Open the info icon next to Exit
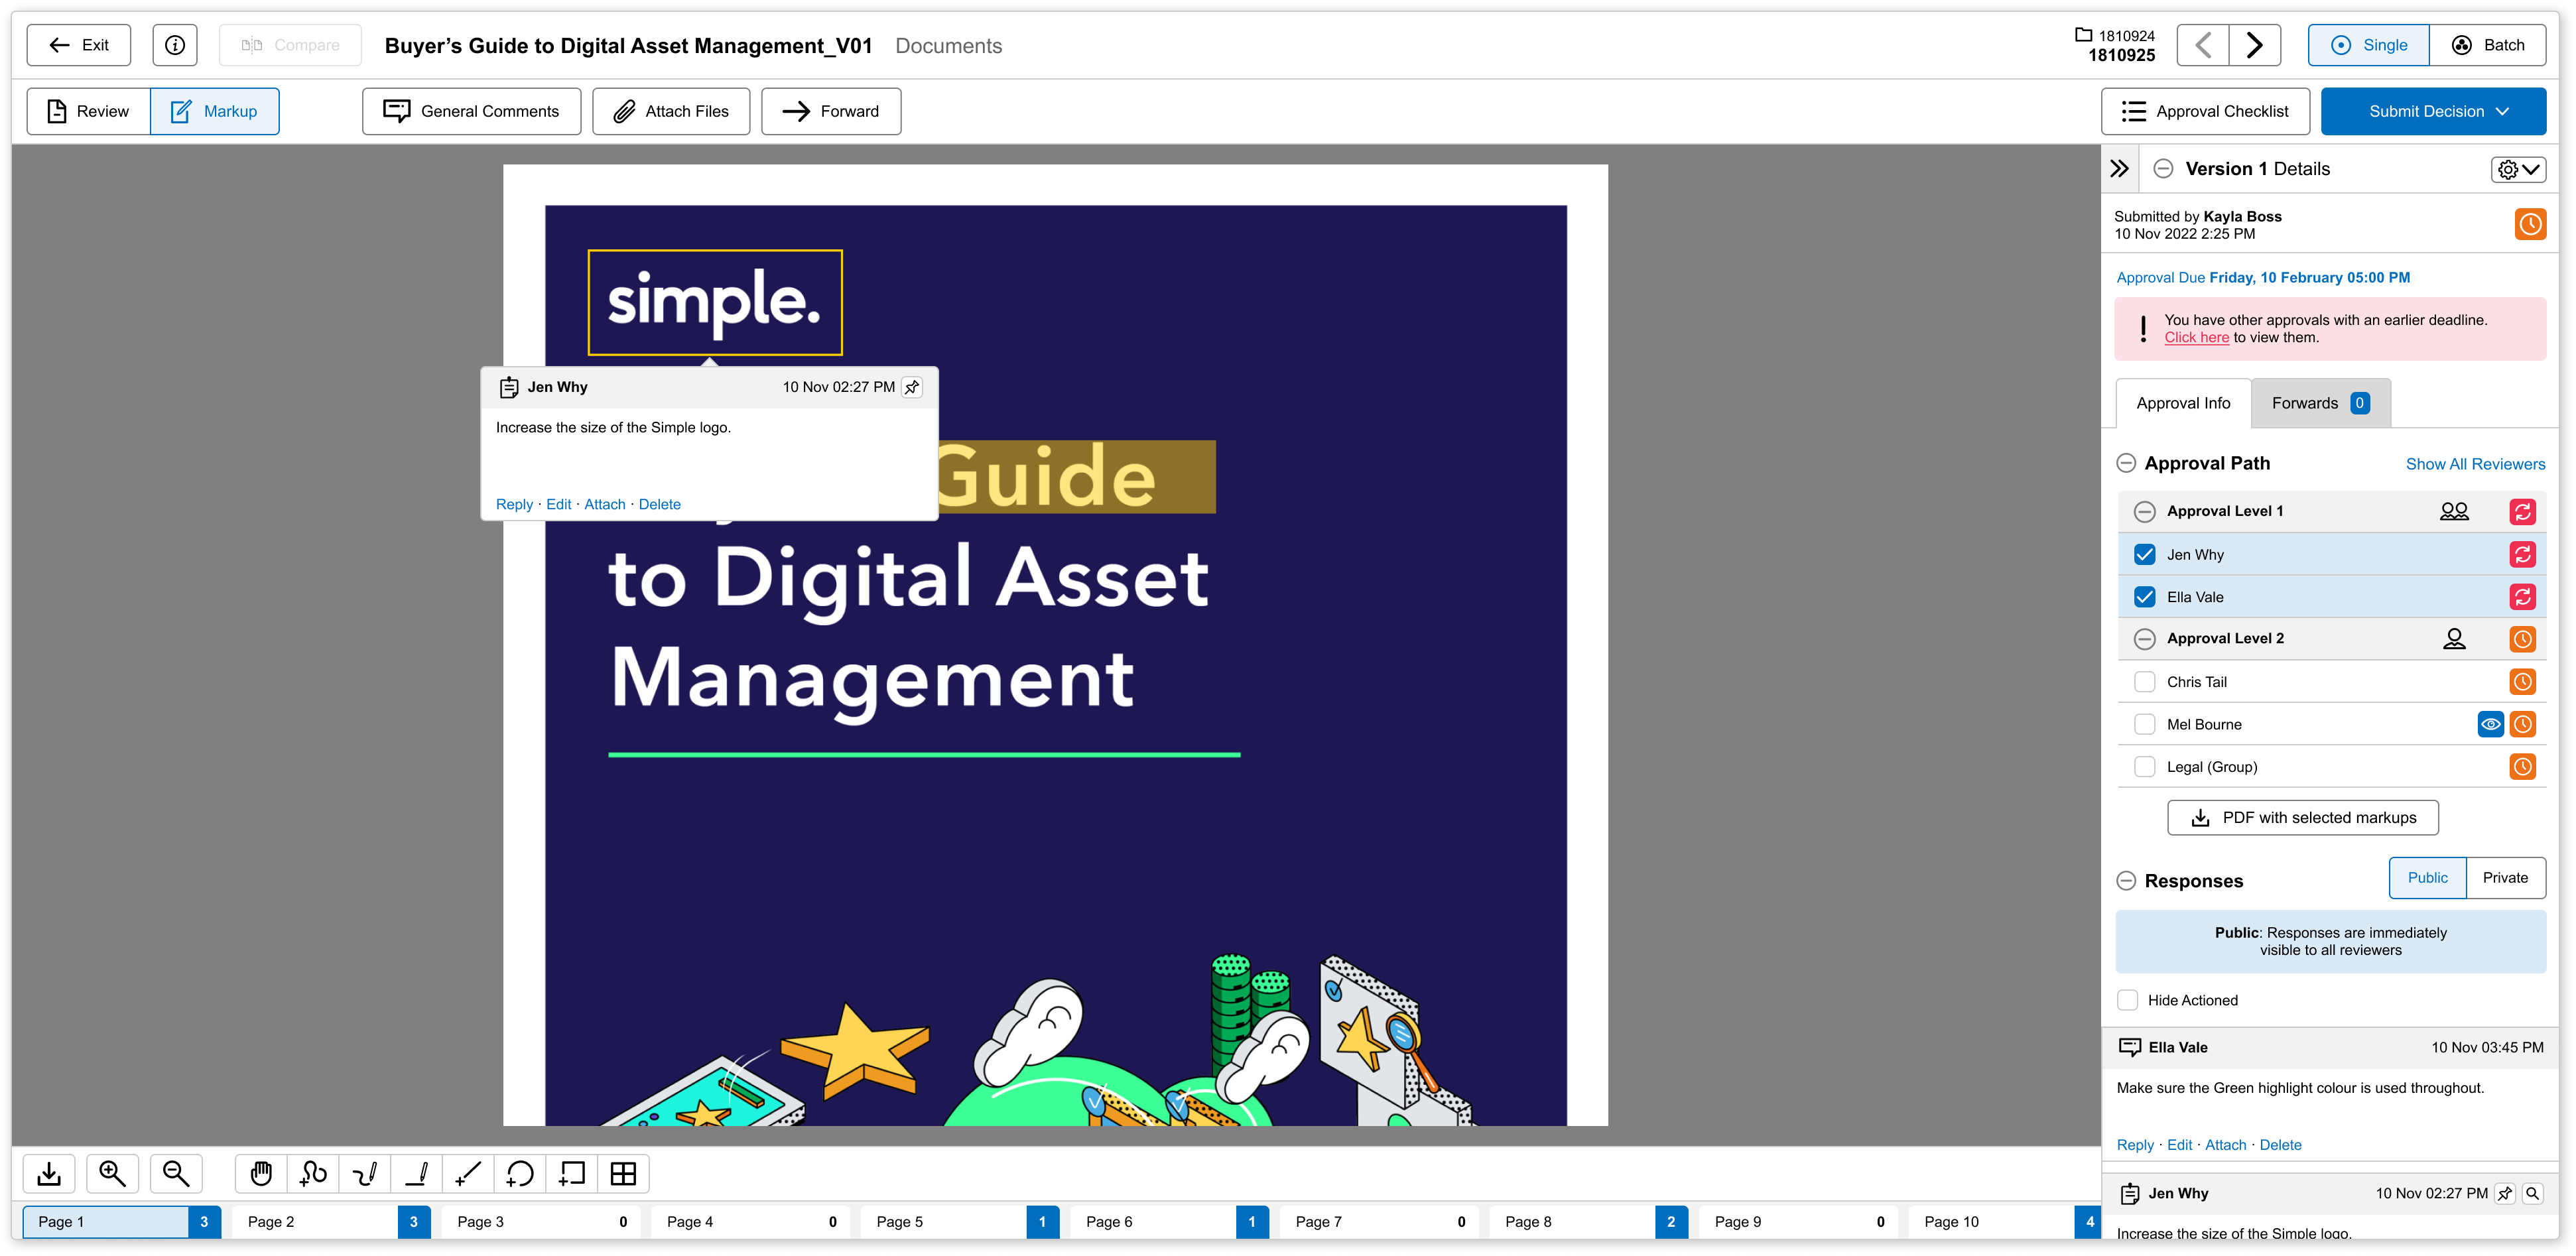Viewport: 2576px width, 1256px height. [x=175, y=45]
